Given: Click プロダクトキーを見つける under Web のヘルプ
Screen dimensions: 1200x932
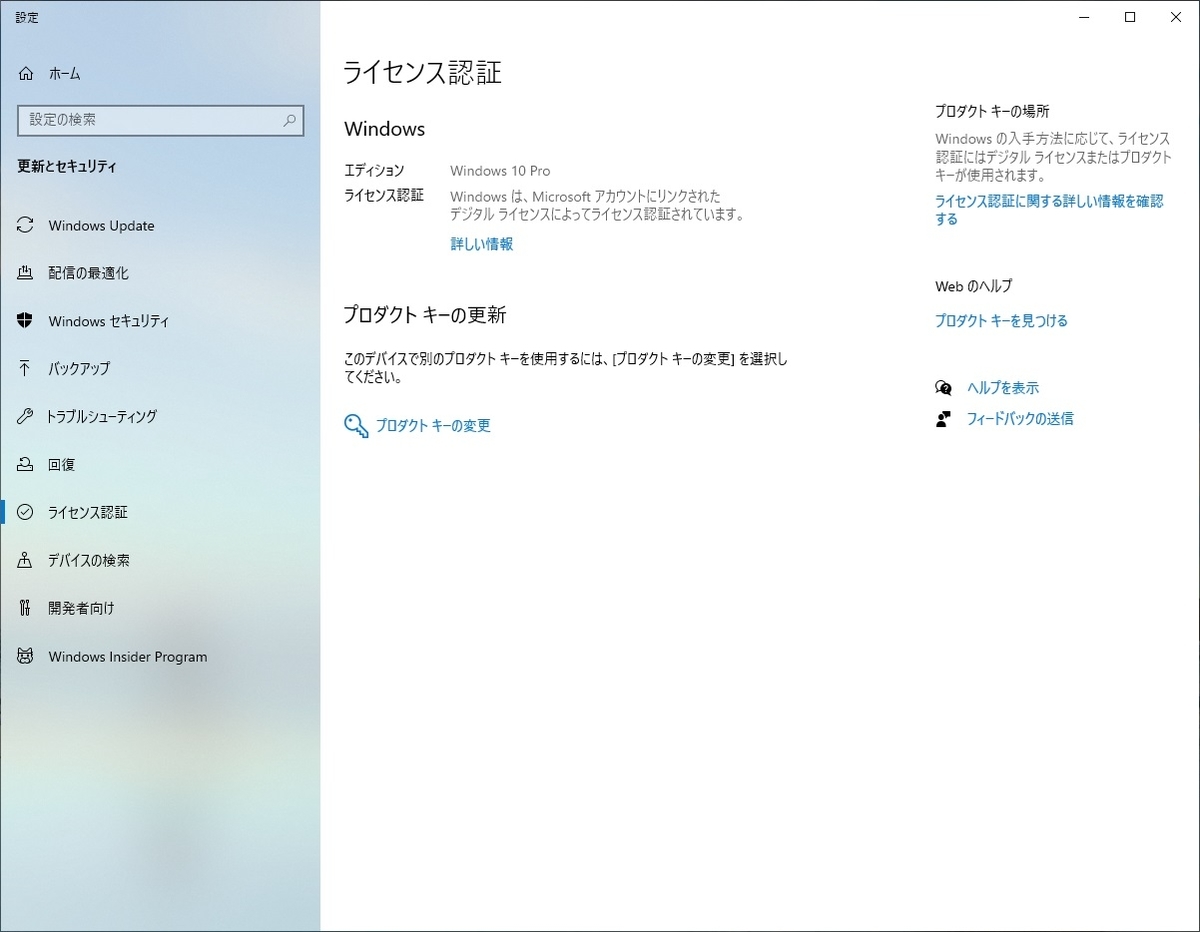Looking at the screenshot, I should [x=1000, y=320].
